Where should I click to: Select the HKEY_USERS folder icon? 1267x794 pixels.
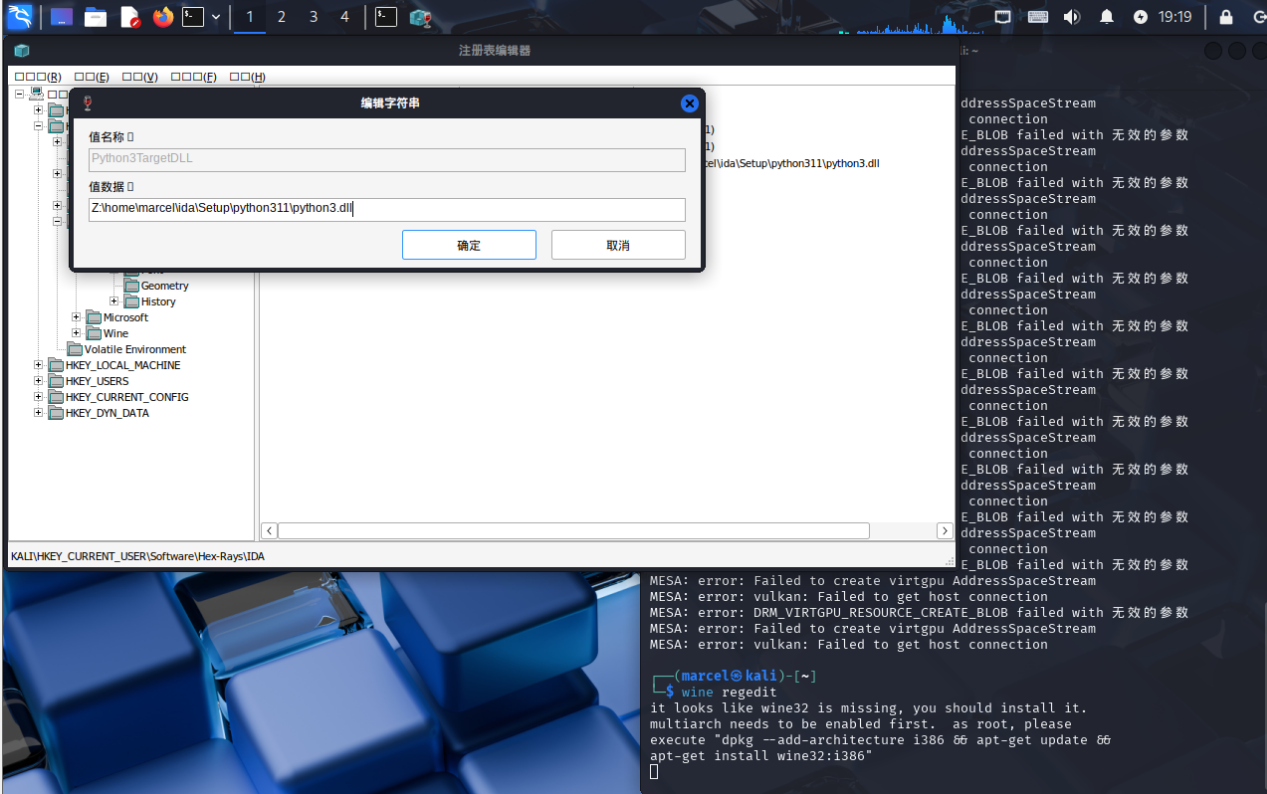coord(56,381)
